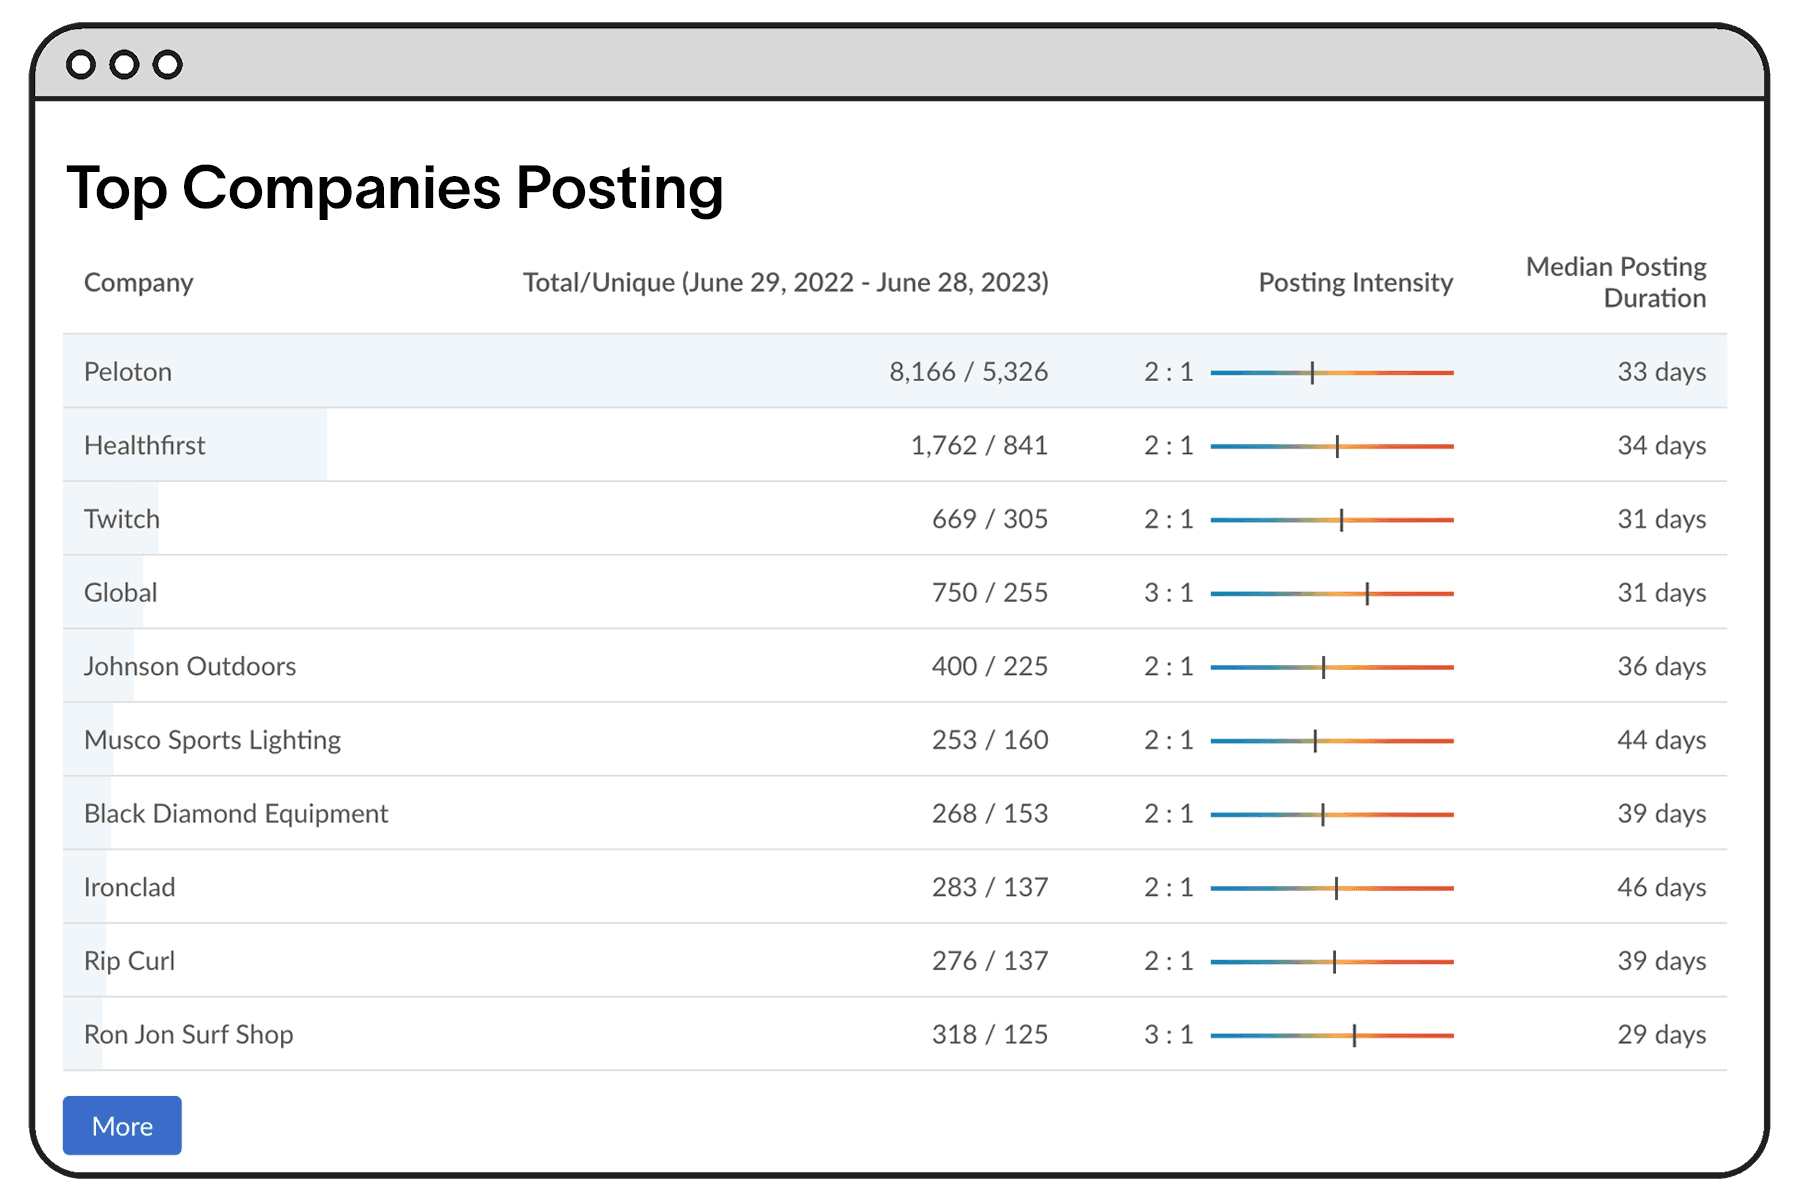
Task: Click the 283 / 137 postings value
Action: [x=990, y=887]
